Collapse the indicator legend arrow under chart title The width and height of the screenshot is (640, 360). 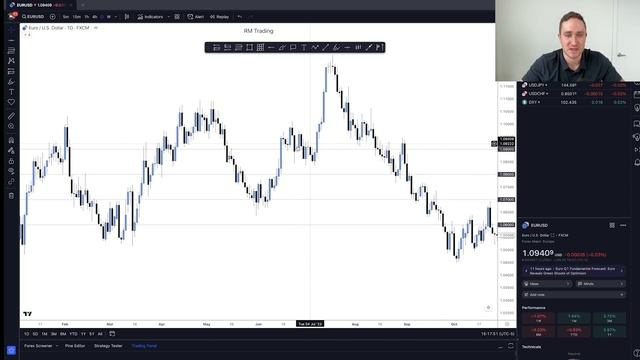coord(26,35)
